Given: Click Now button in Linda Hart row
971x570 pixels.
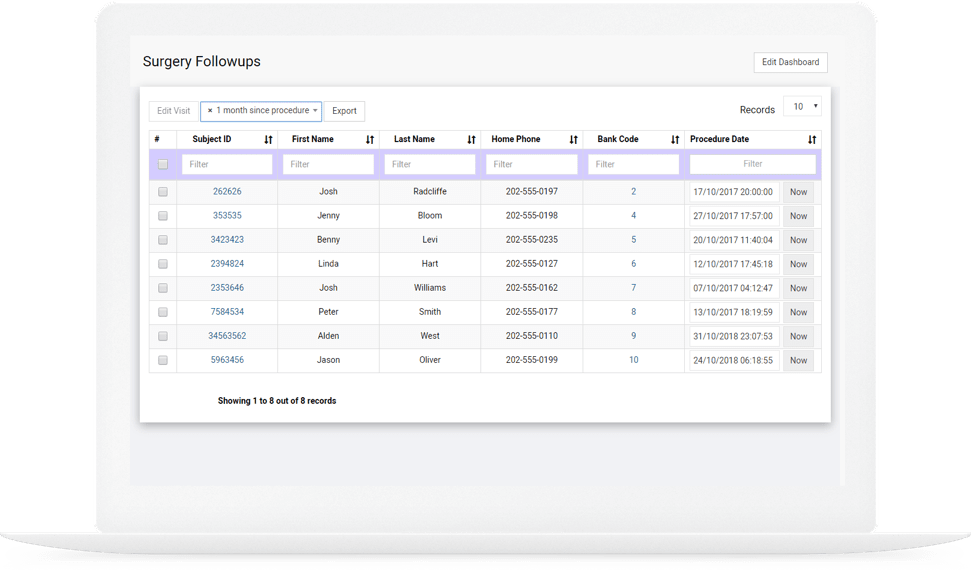Looking at the screenshot, I should (x=798, y=265).
